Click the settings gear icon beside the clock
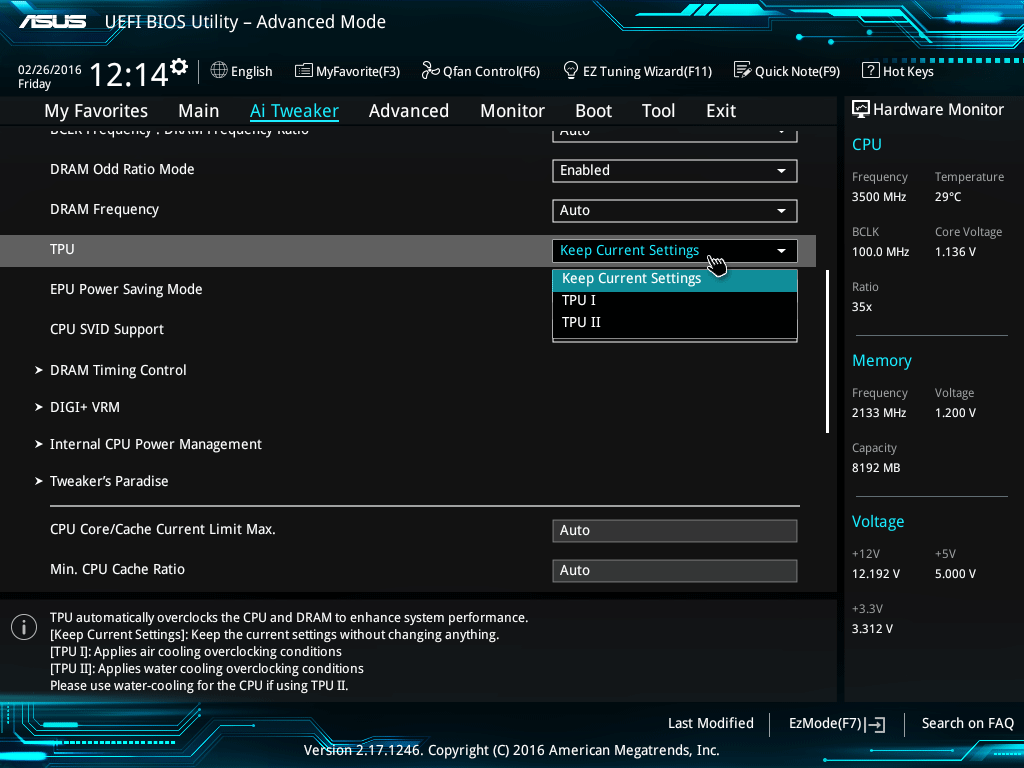The height and width of the screenshot is (768, 1024). [179, 67]
